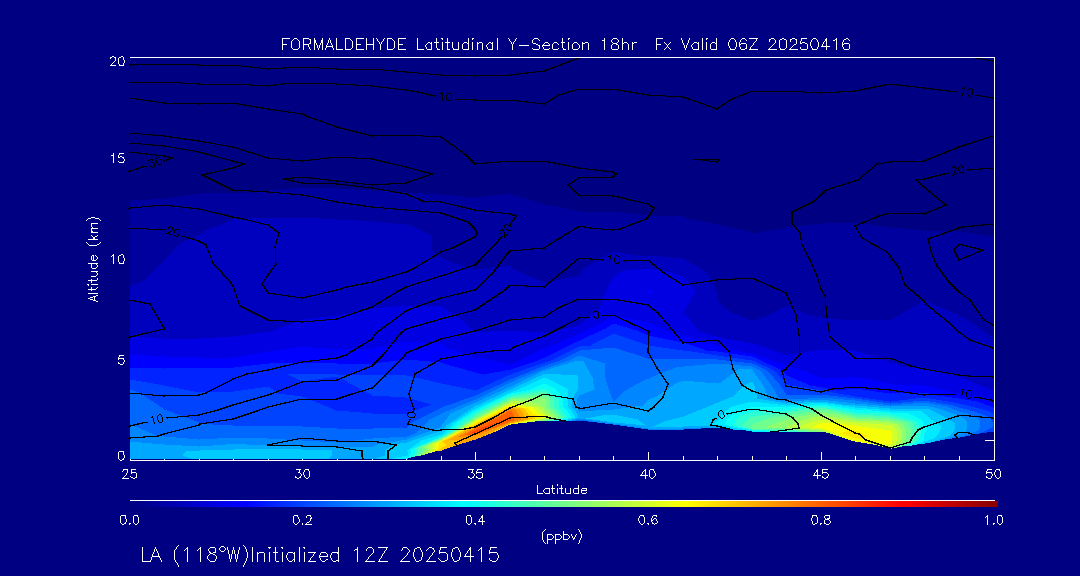The width and height of the screenshot is (1080, 576).
Task: Click the 'Latitude' horizontal axis label
Action: 561,491
